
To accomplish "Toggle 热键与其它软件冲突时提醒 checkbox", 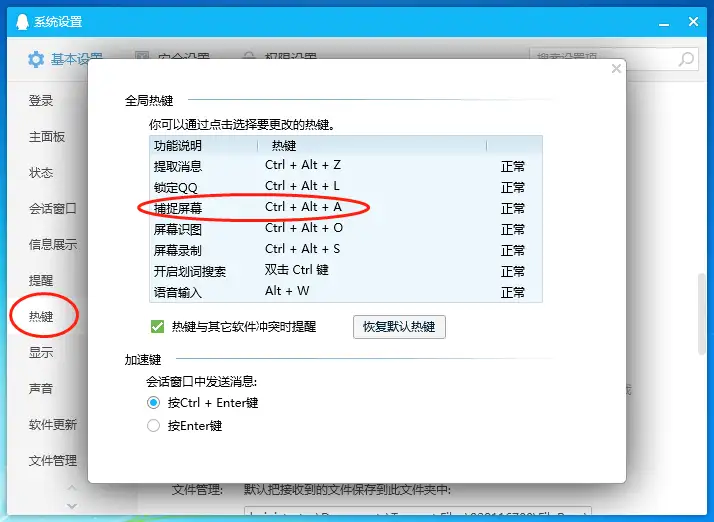I will (x=158, y=327).
